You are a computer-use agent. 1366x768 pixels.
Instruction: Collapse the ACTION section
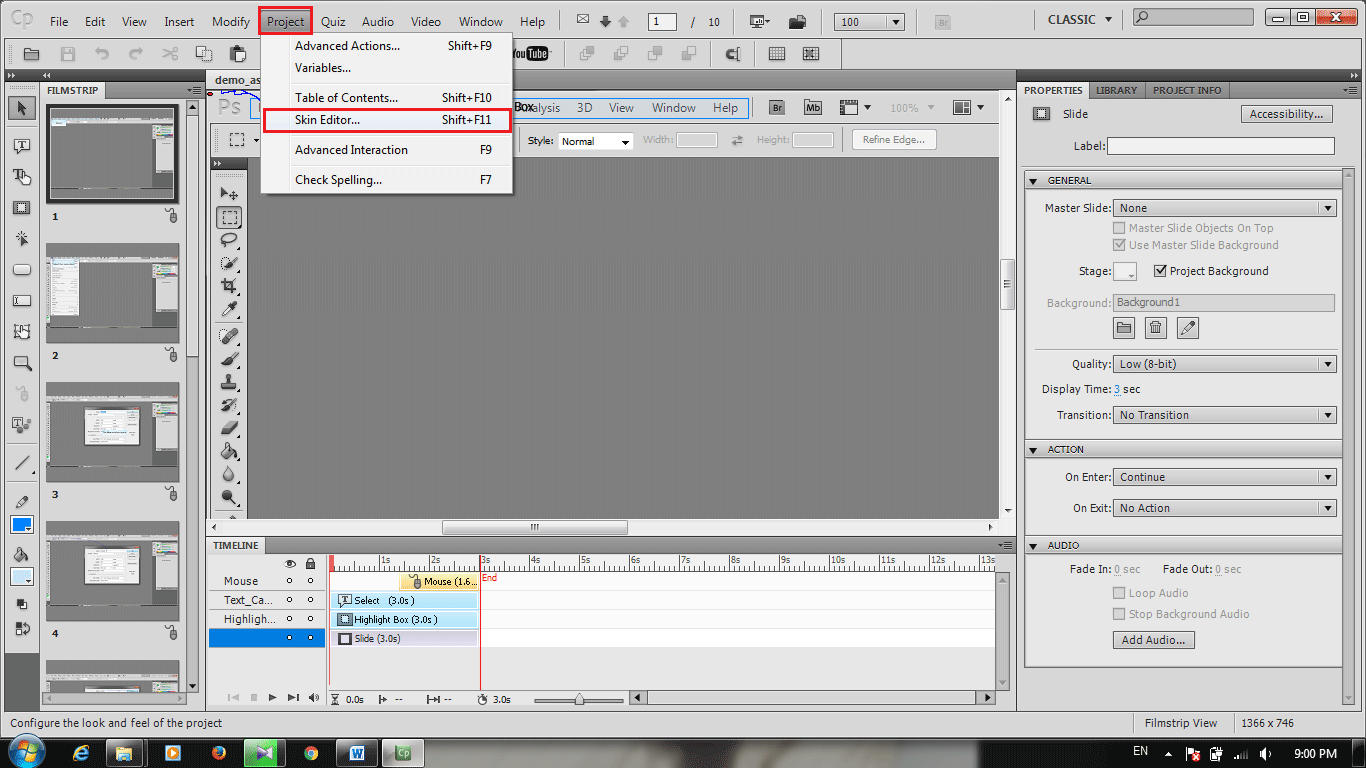(x=1034, y=450)
